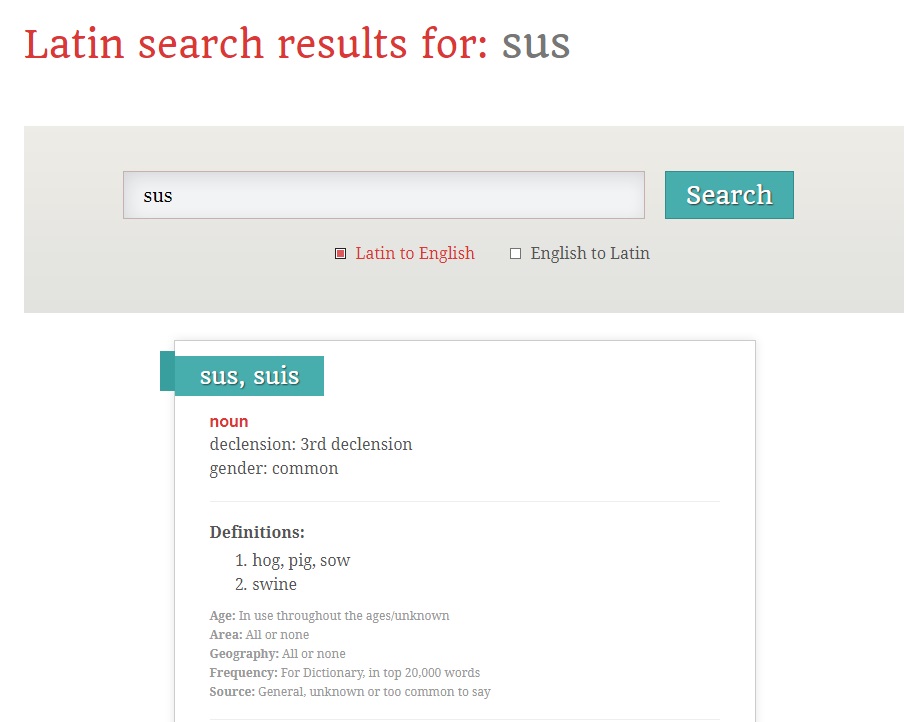This screenshot has height=722, width=924.
Task: Click the definition 'hog, pig, sow'
Action: coord(301,560)
